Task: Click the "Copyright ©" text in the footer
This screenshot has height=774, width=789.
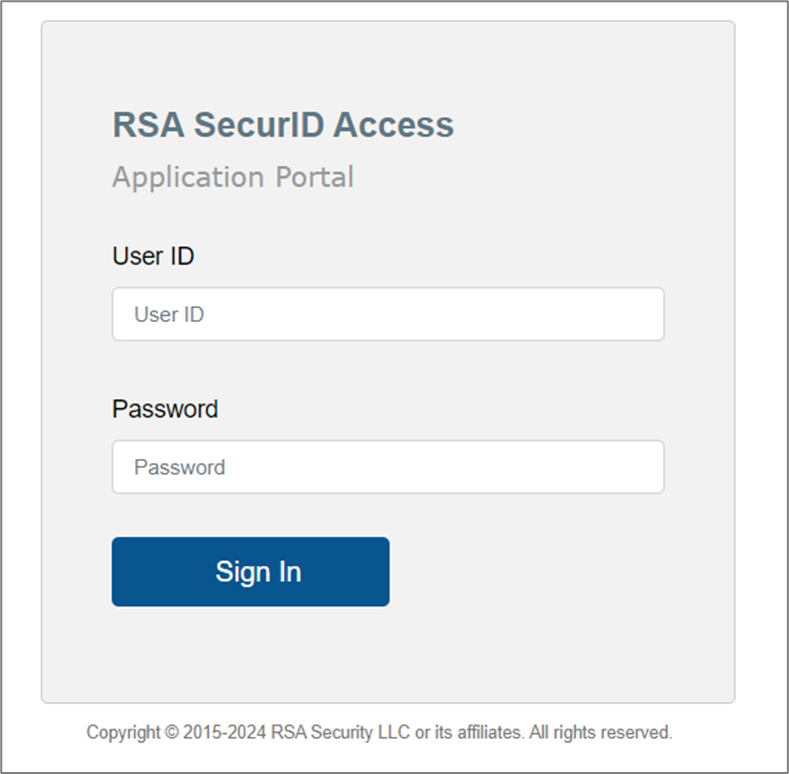Action: [x=131, y=732]
